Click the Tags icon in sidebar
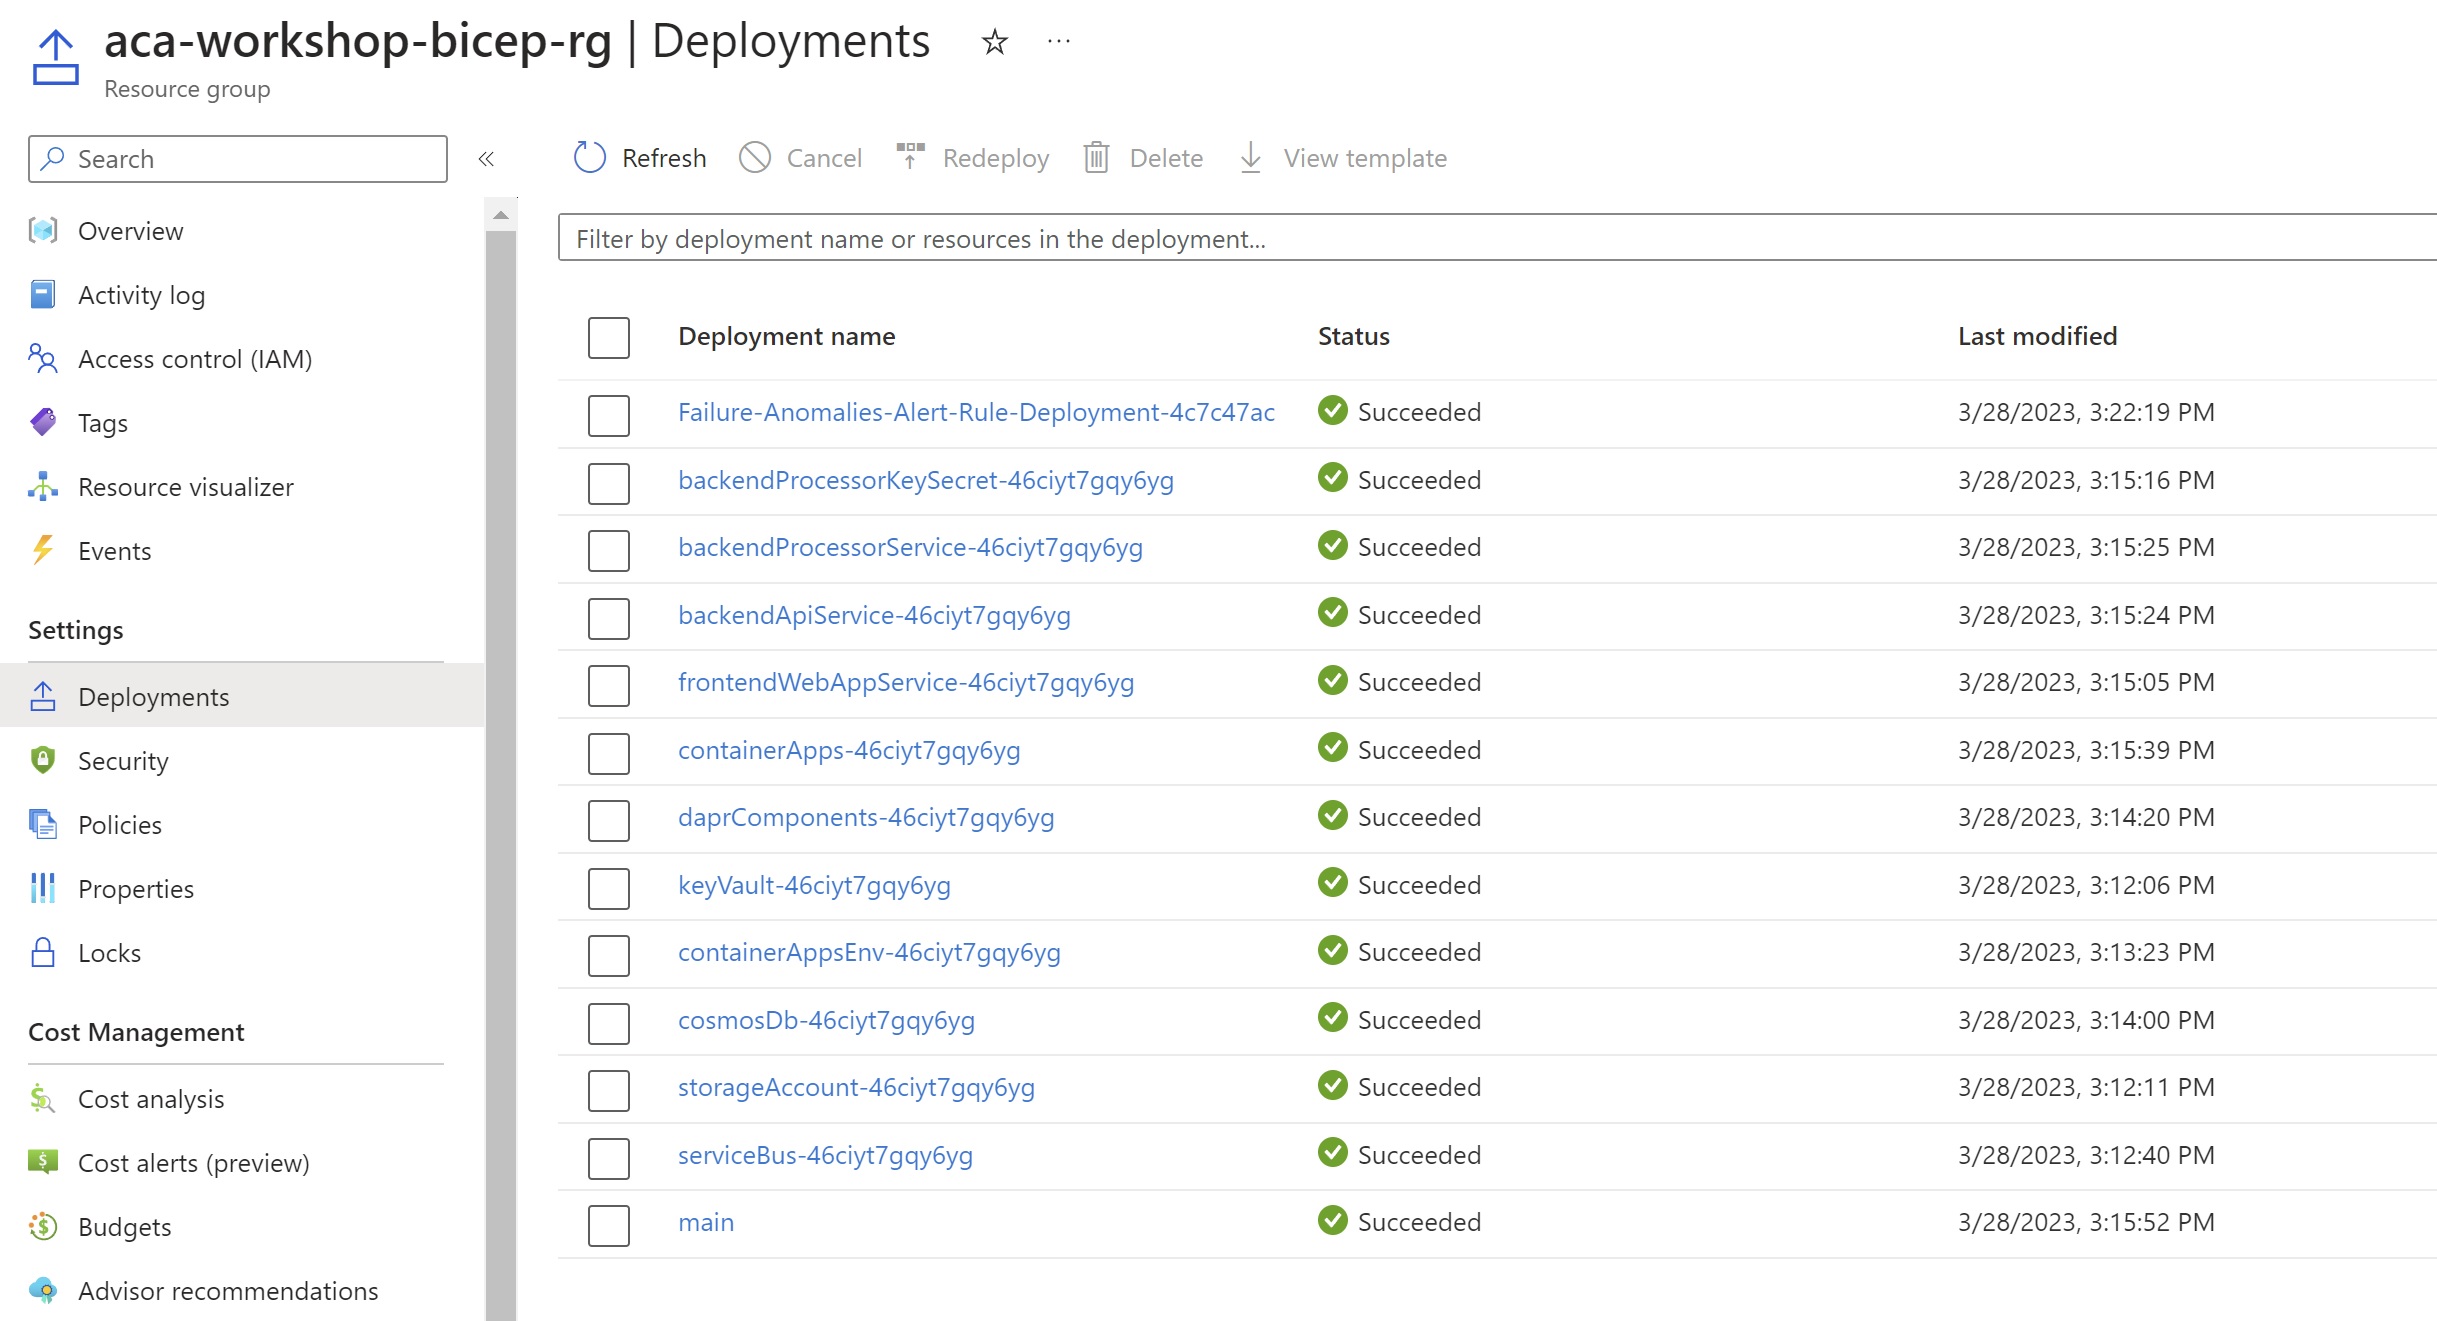The image size is (2437, 1321). coord(43,422)
